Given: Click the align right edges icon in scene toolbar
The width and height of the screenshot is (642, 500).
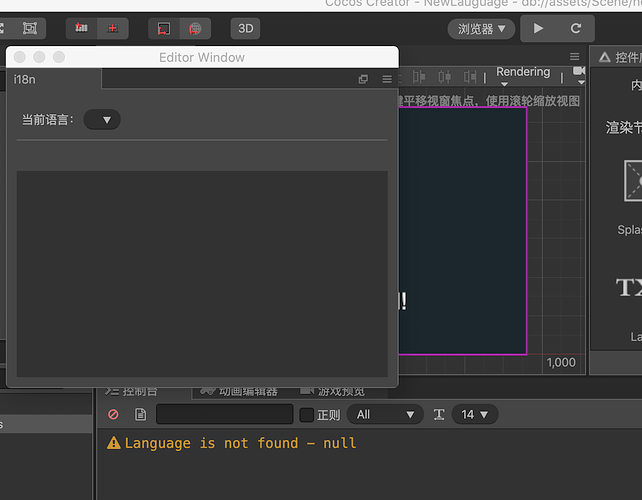Looking at the screenshot, I should [470, 77].
